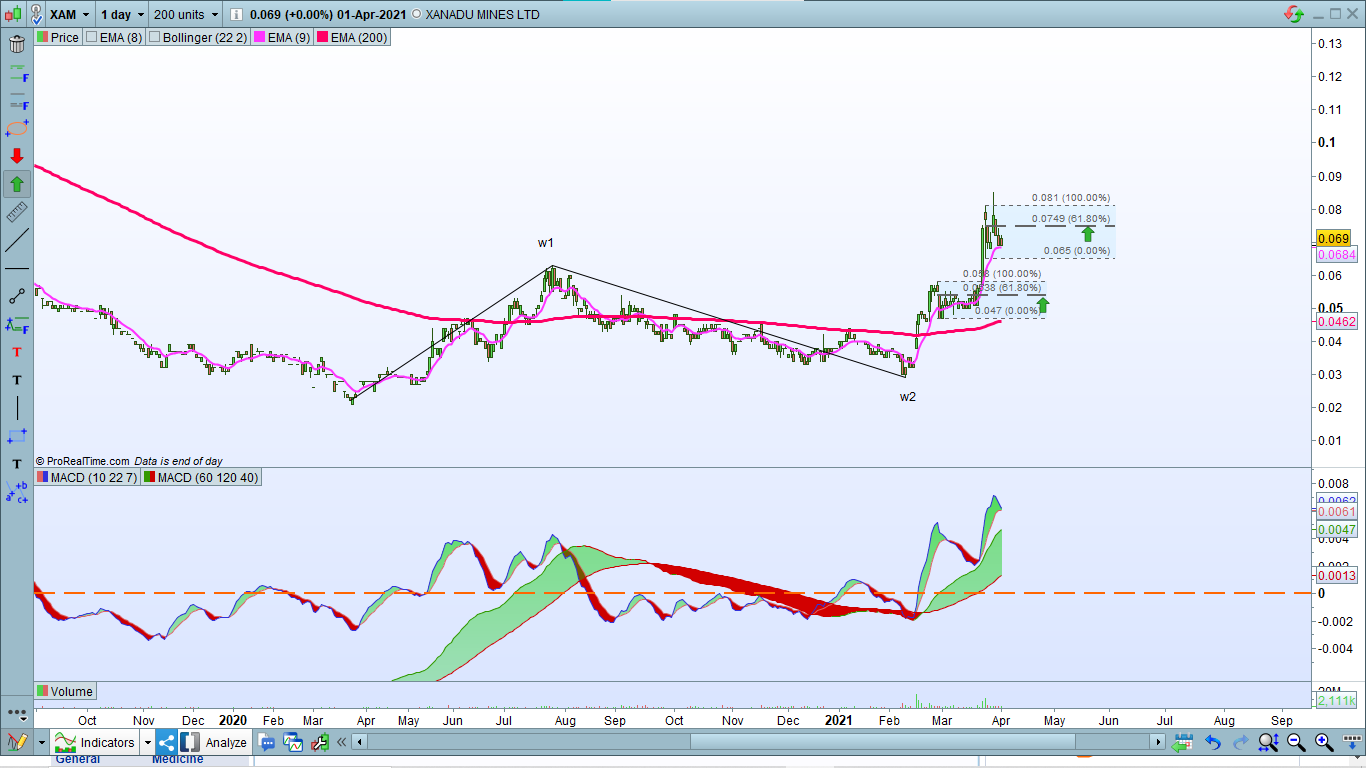
Task: Click the ProRealTime.com link text
Action: pos(87,461)
